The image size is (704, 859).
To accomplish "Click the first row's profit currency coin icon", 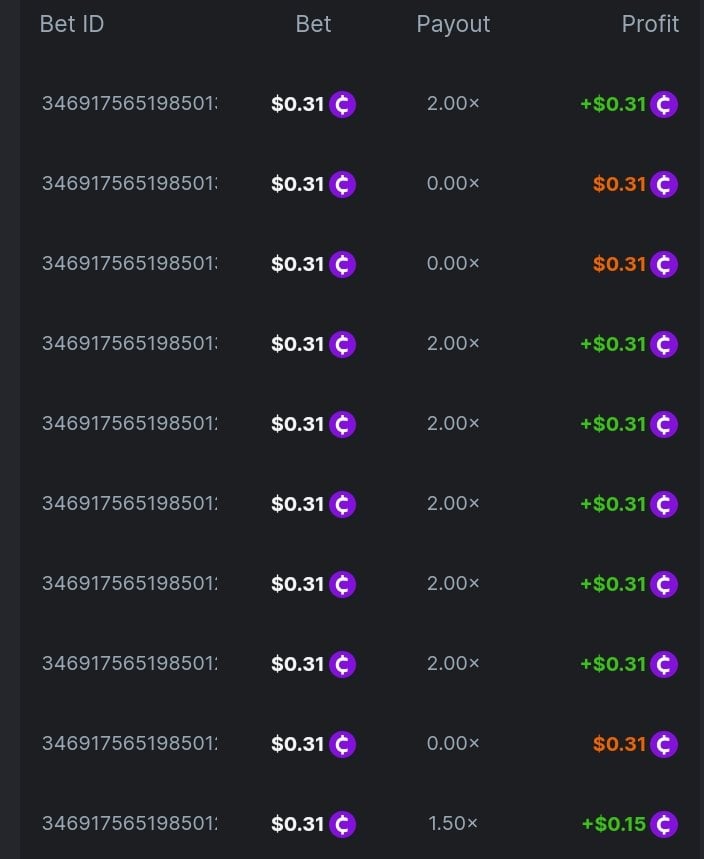I will tap(664, 104).
